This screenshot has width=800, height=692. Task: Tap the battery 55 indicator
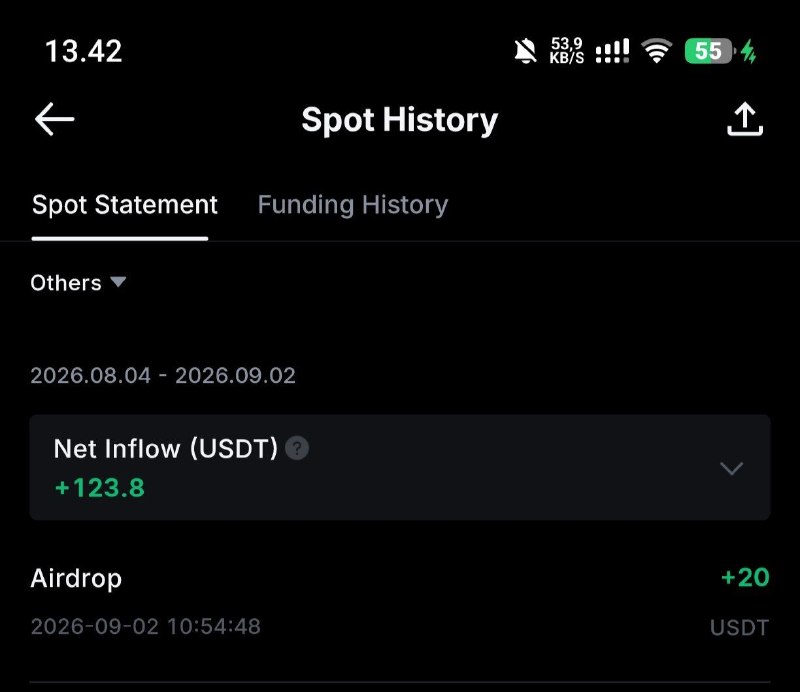(710, 51)
